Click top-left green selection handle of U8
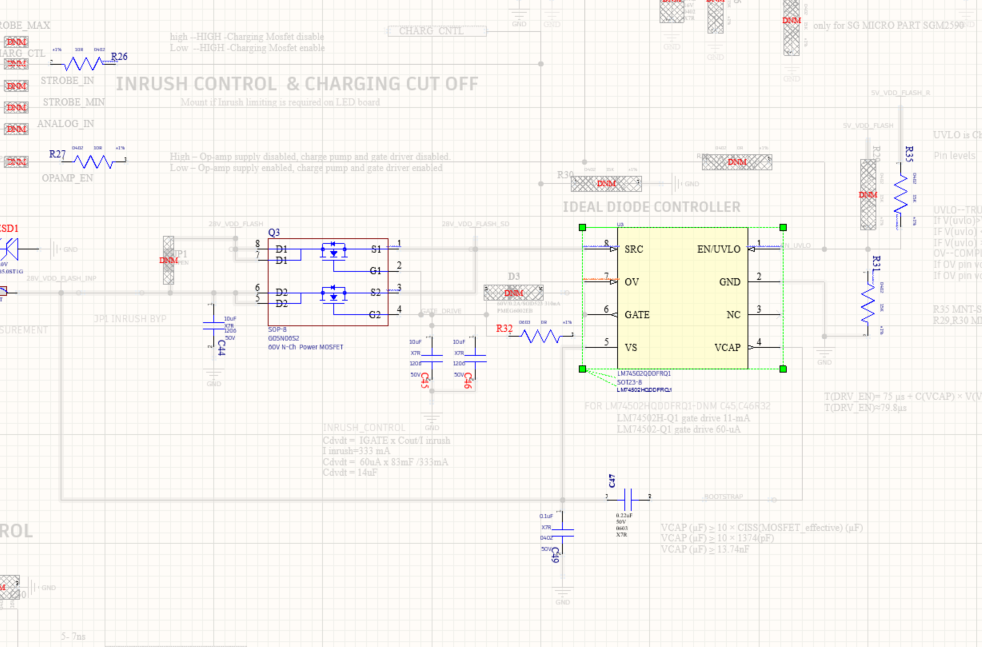Screen dimensions: 982x647 pos(582,227)
